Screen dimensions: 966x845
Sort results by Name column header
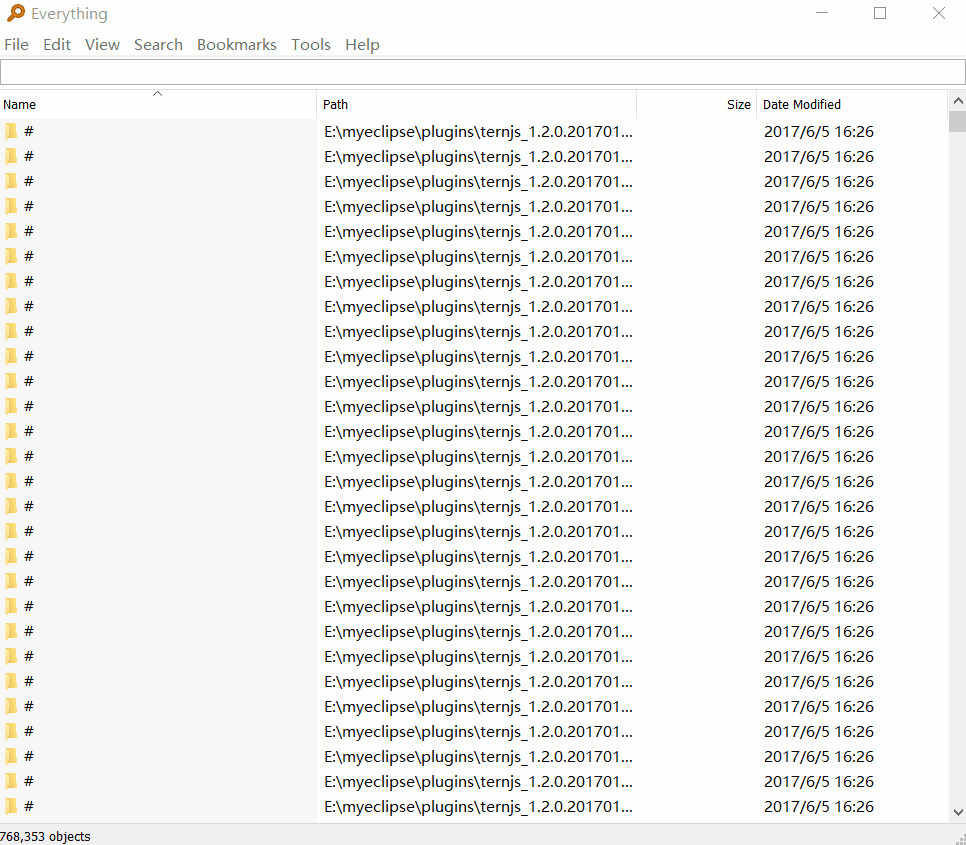(158, 105)
